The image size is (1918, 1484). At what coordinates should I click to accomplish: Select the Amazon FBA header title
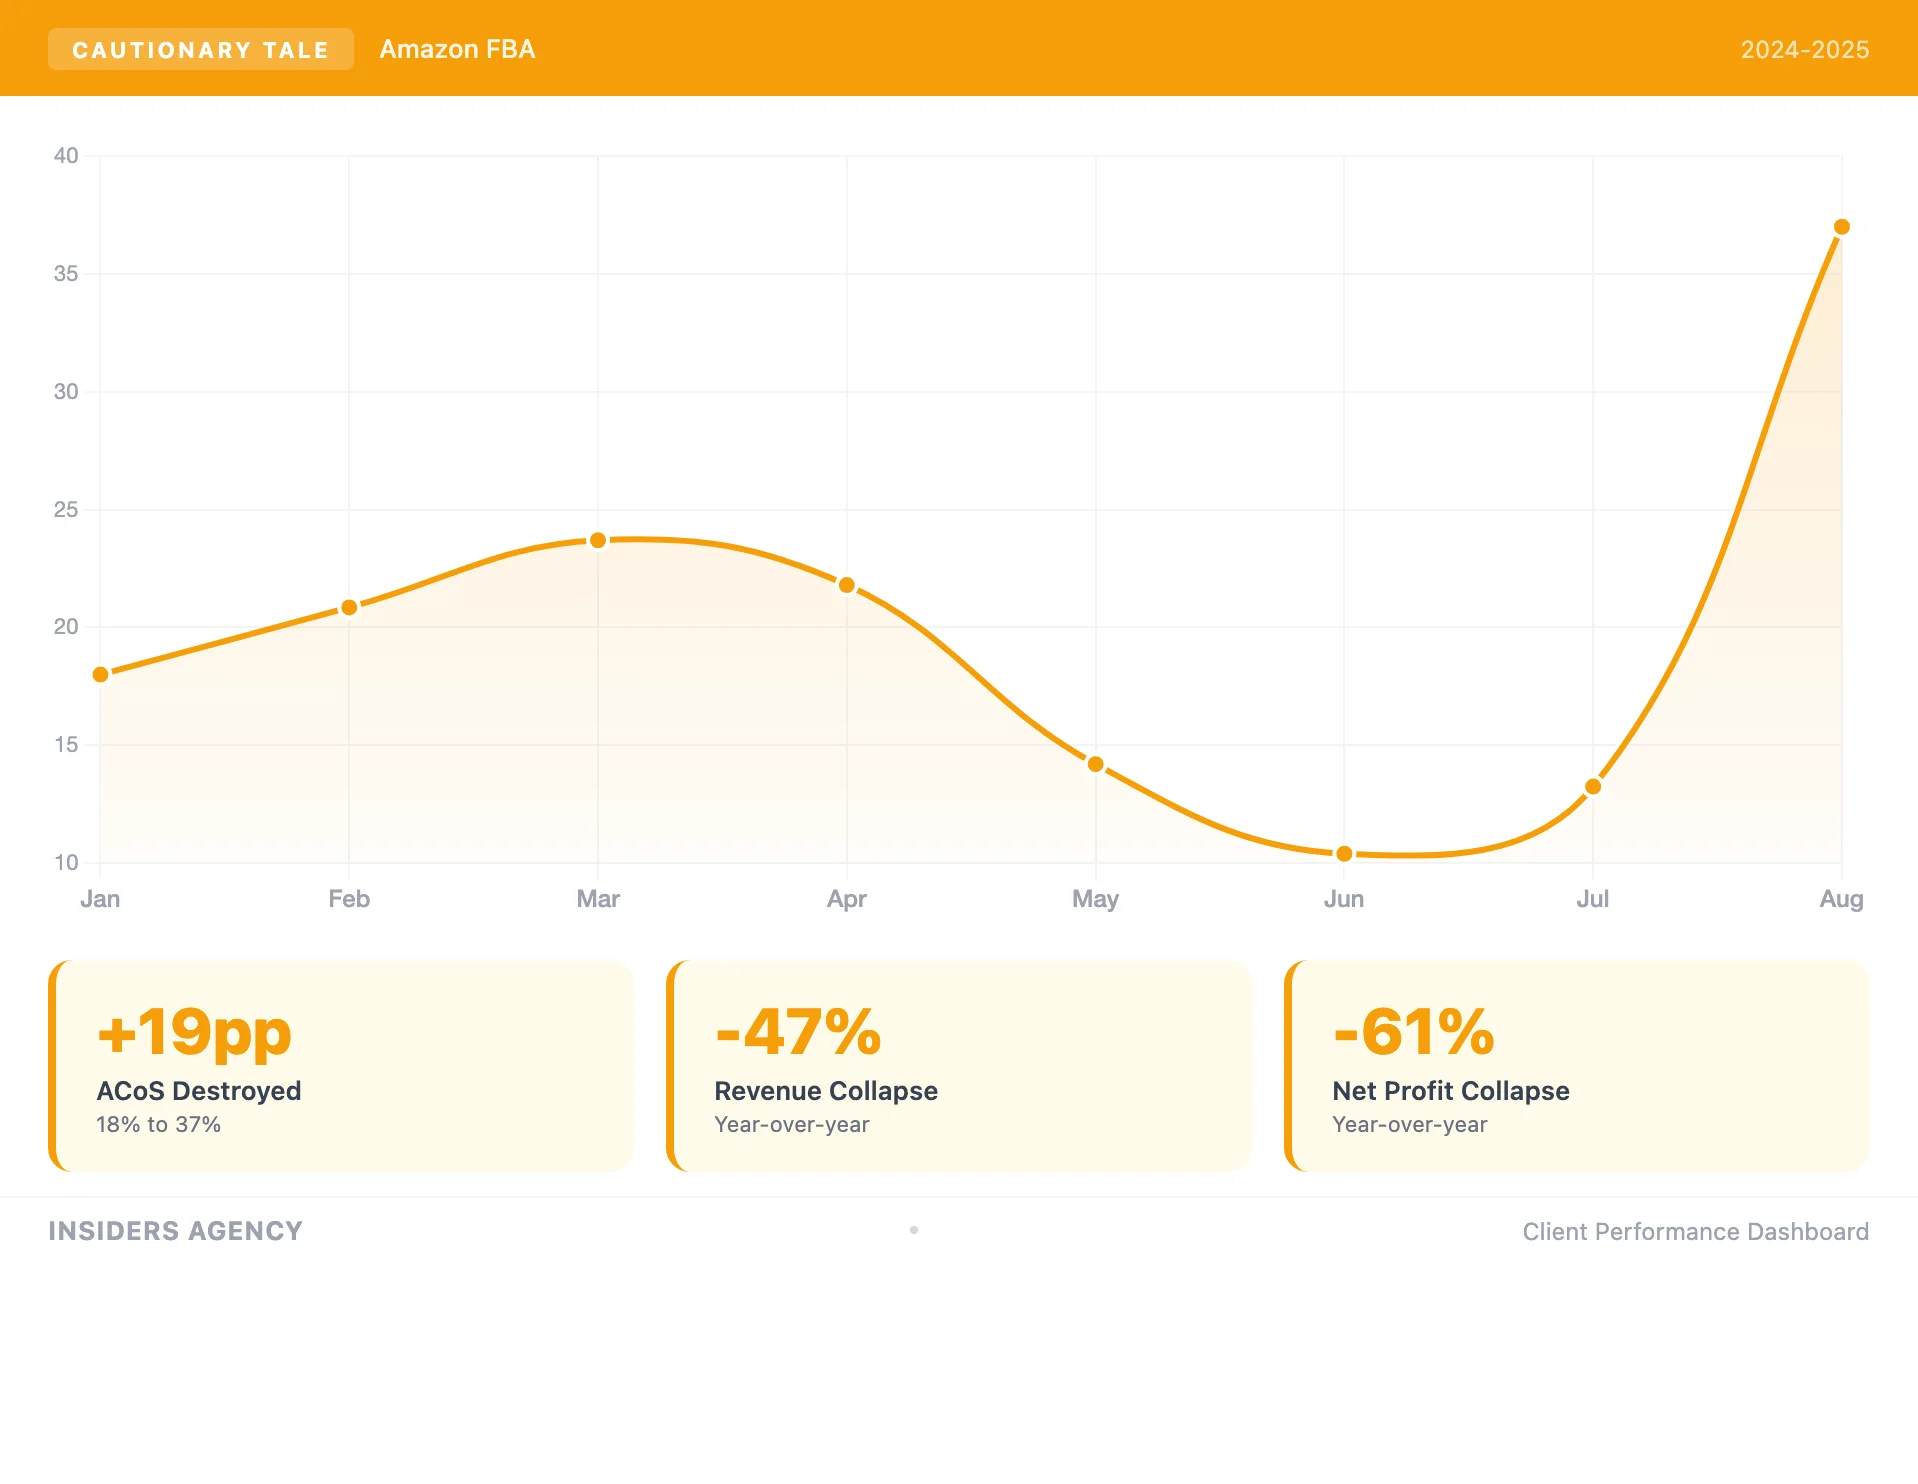coord(457,49)
